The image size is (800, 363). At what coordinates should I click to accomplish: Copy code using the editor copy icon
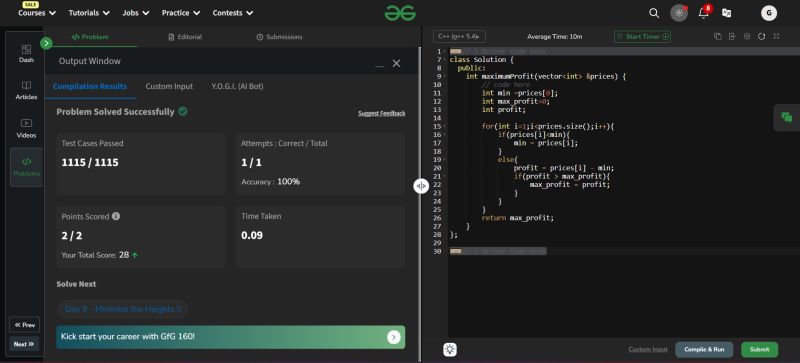717,36
